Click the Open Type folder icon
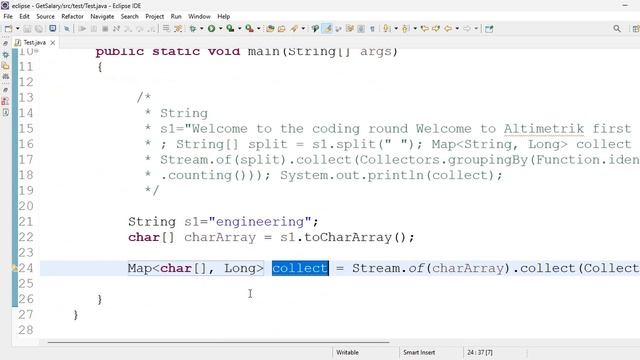Viewport: 640px width, 360px height. coord(282,29)
